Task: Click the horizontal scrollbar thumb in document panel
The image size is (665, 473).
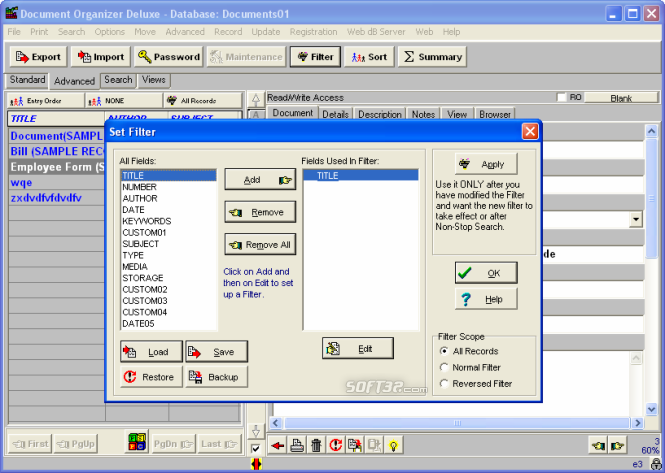Action: click(457, 423)
